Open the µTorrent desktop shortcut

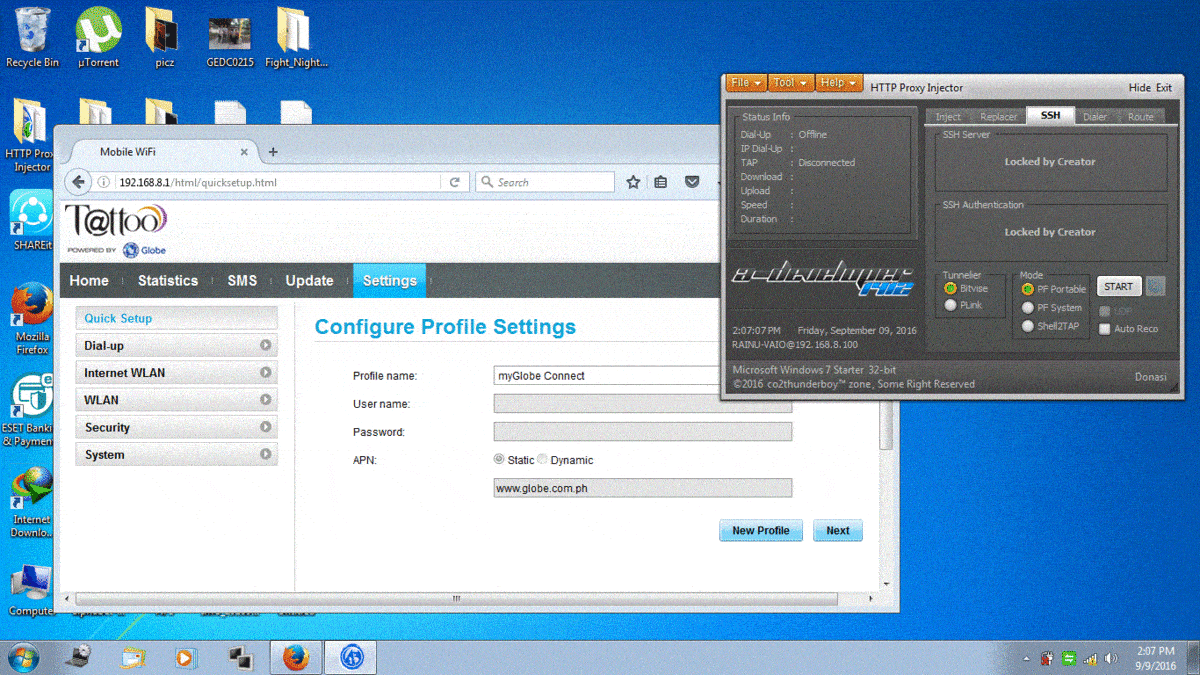coord(97,38)
